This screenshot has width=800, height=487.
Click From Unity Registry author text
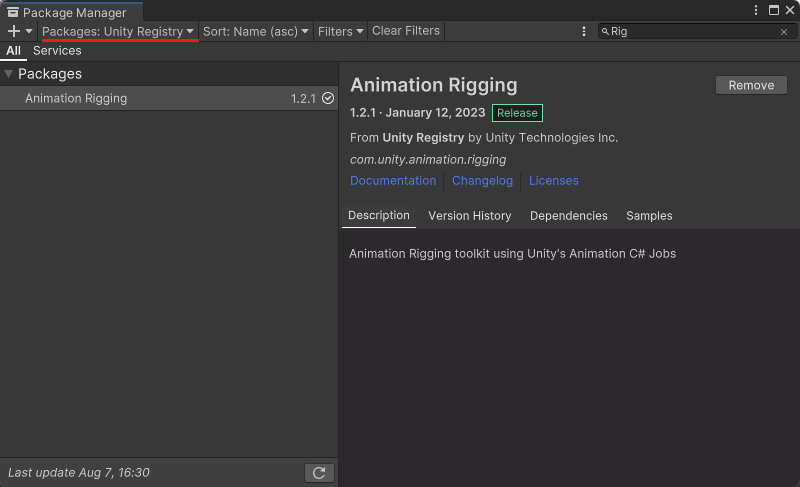pyautogui.click(x=484, y=138)
